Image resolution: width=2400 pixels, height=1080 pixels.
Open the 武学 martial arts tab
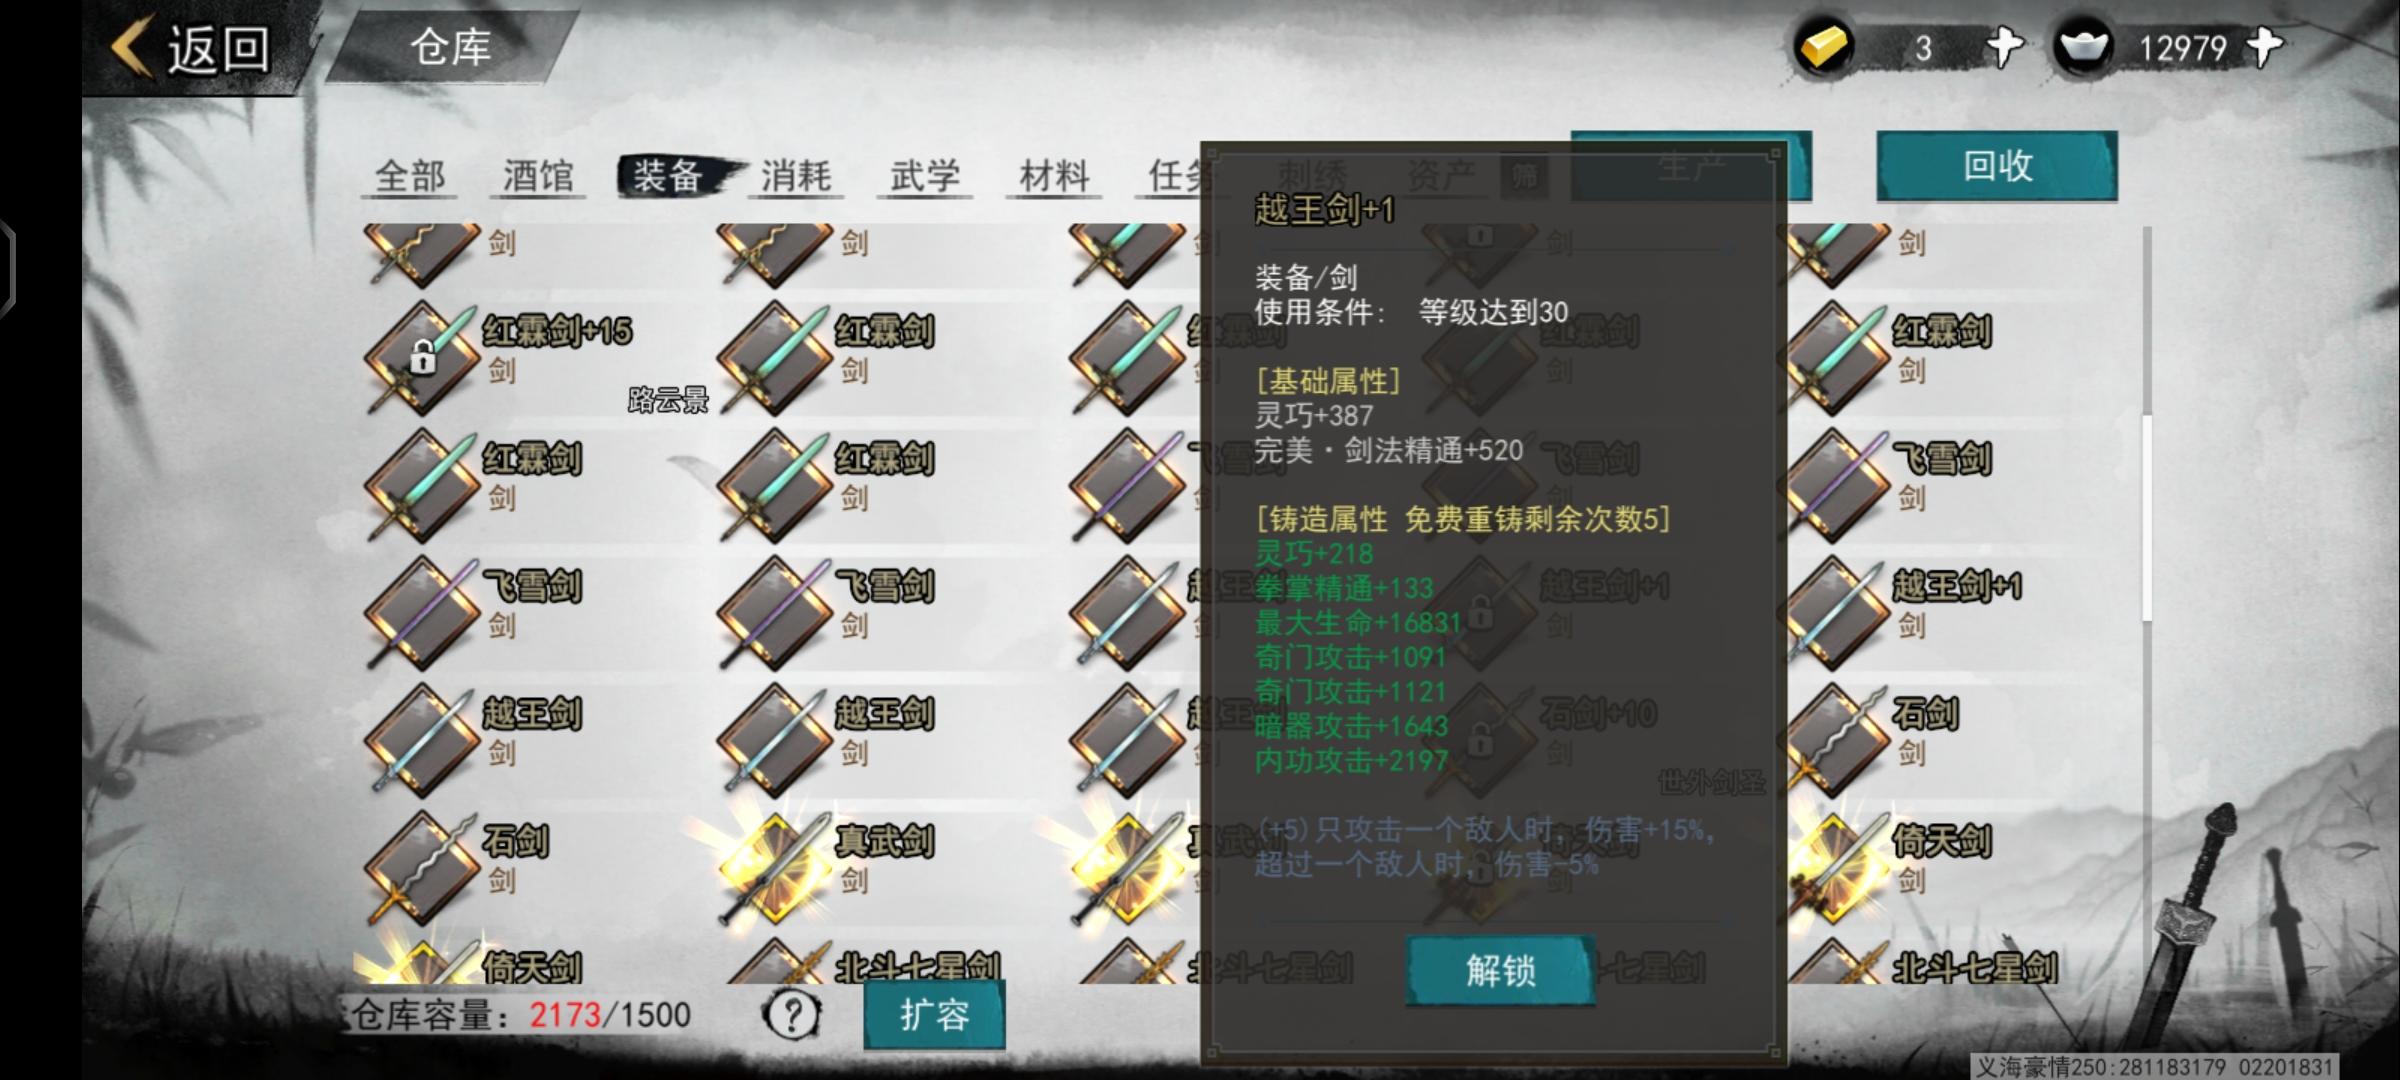(925, 176)
